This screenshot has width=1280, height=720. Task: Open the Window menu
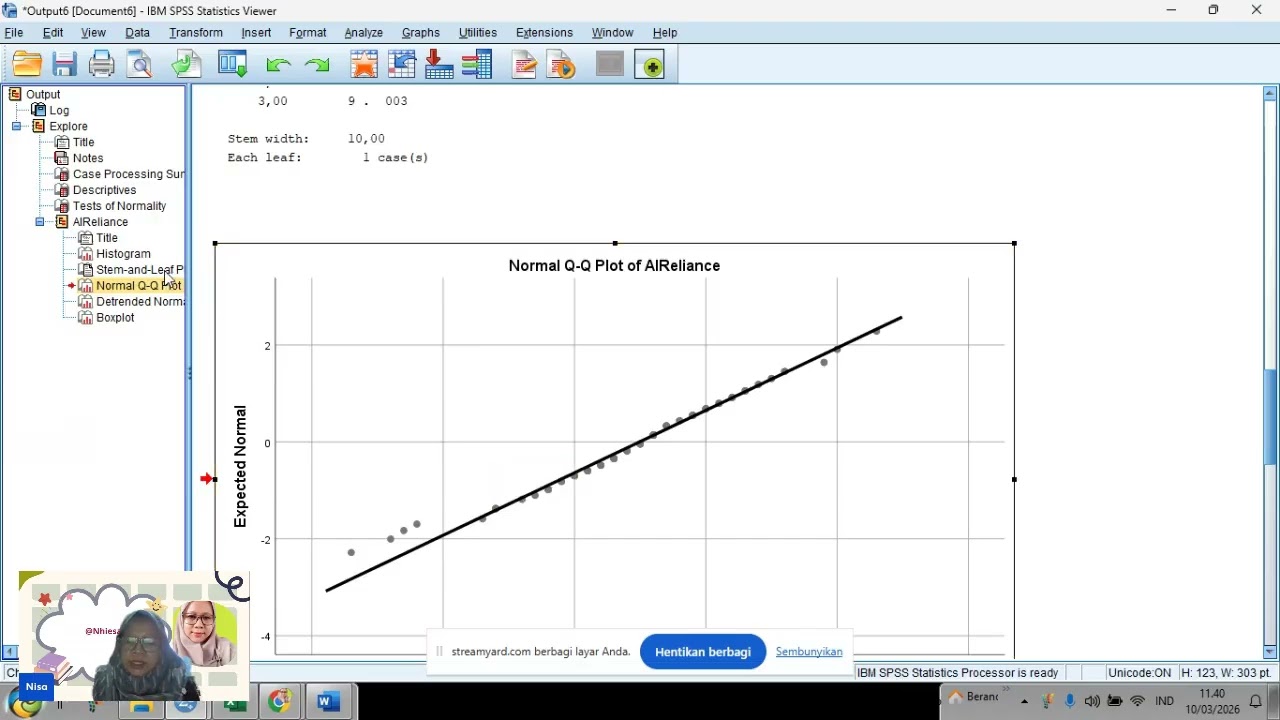coord(612,33)
